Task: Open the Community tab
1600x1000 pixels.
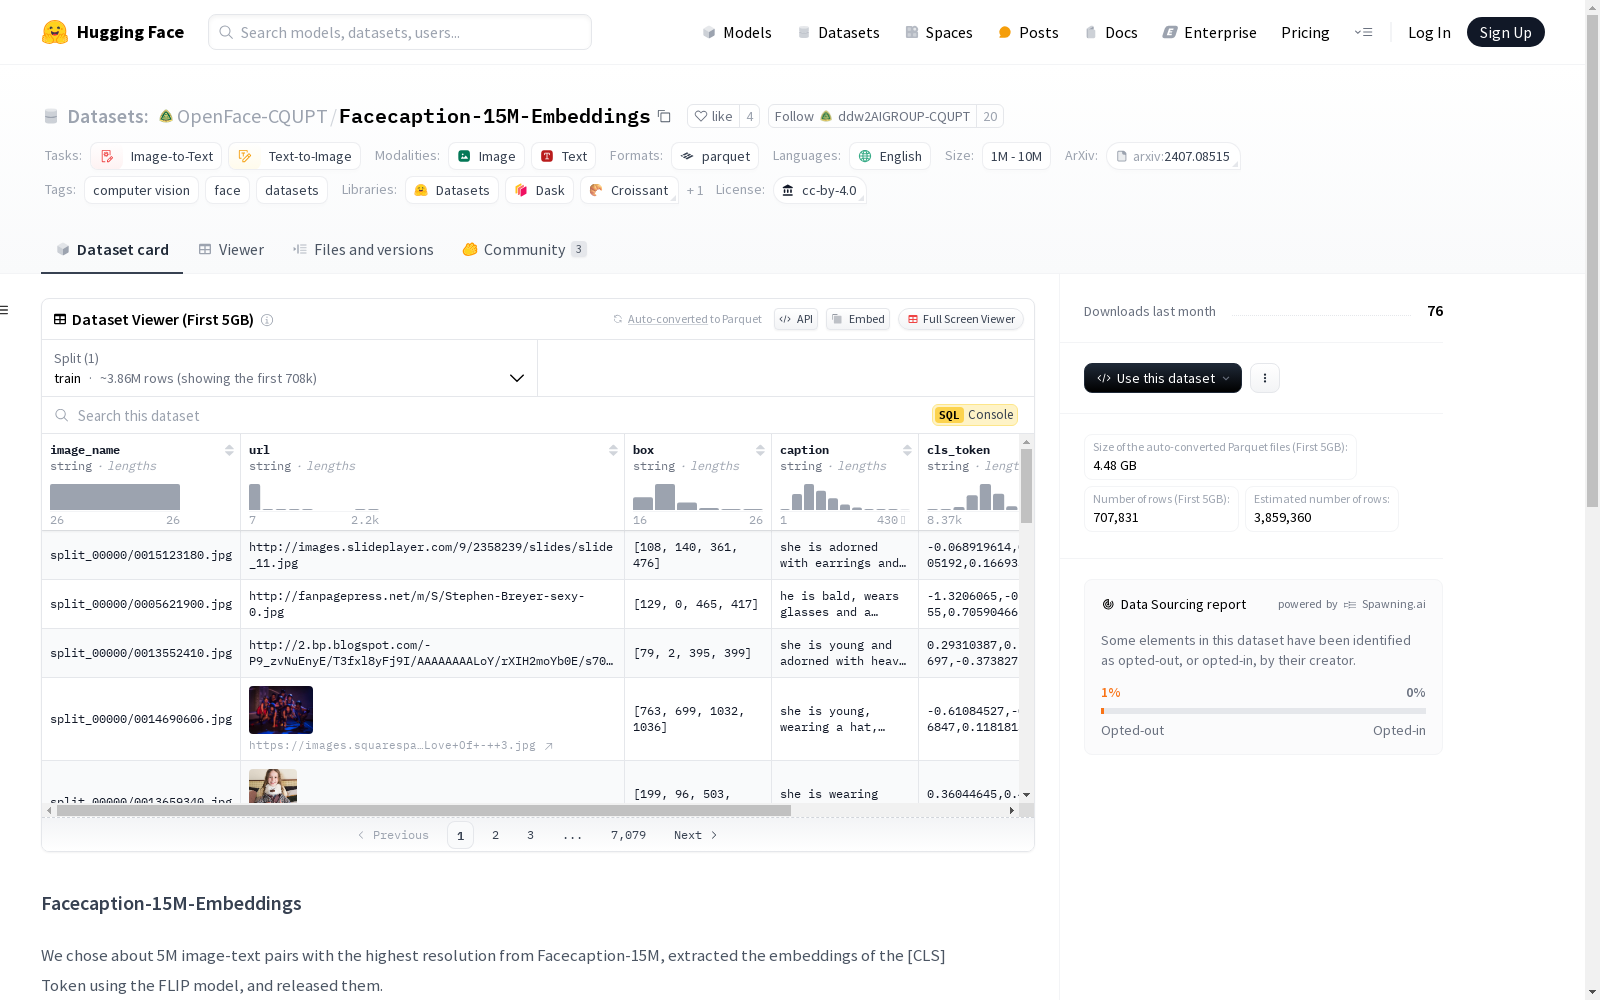Action: point(524,250)
